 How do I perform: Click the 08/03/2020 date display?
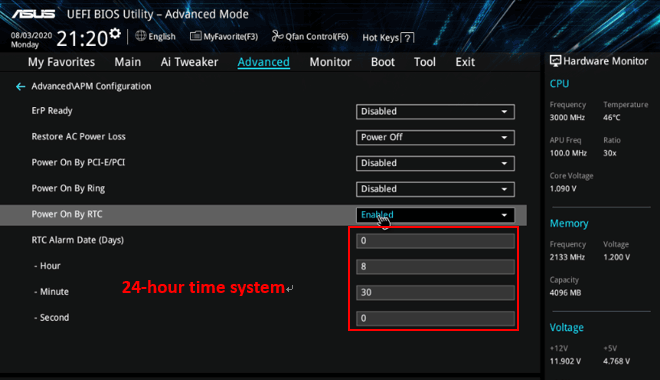point(31,35)
